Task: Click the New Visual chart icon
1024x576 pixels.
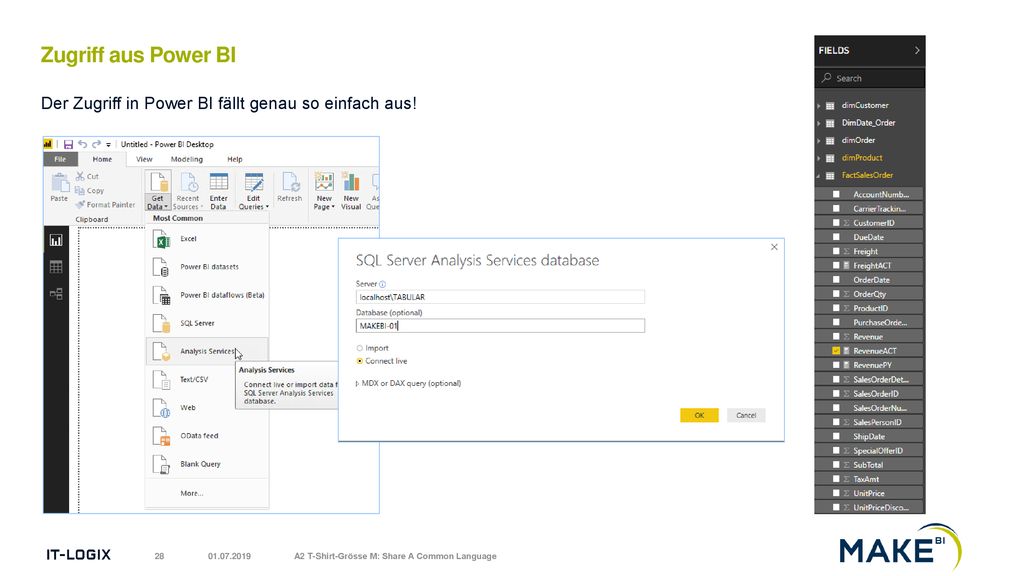Action: [351, 182]
